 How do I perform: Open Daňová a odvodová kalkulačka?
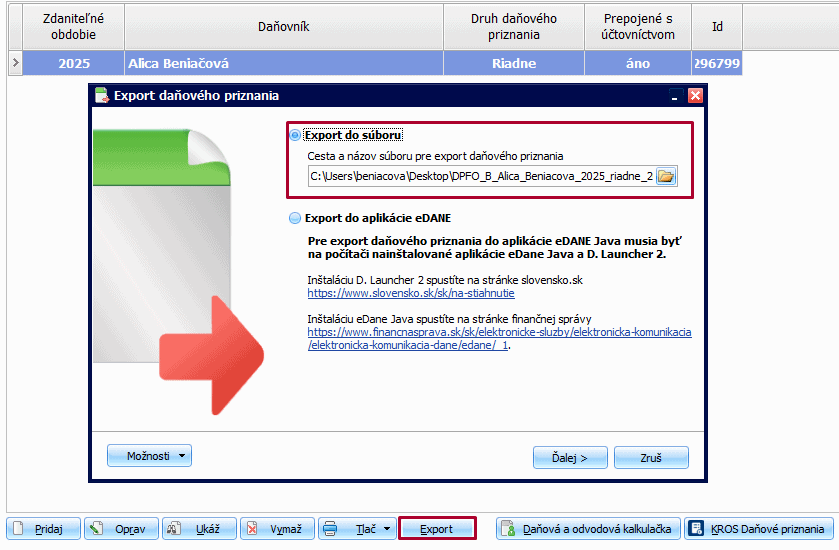tap(589, 529)
